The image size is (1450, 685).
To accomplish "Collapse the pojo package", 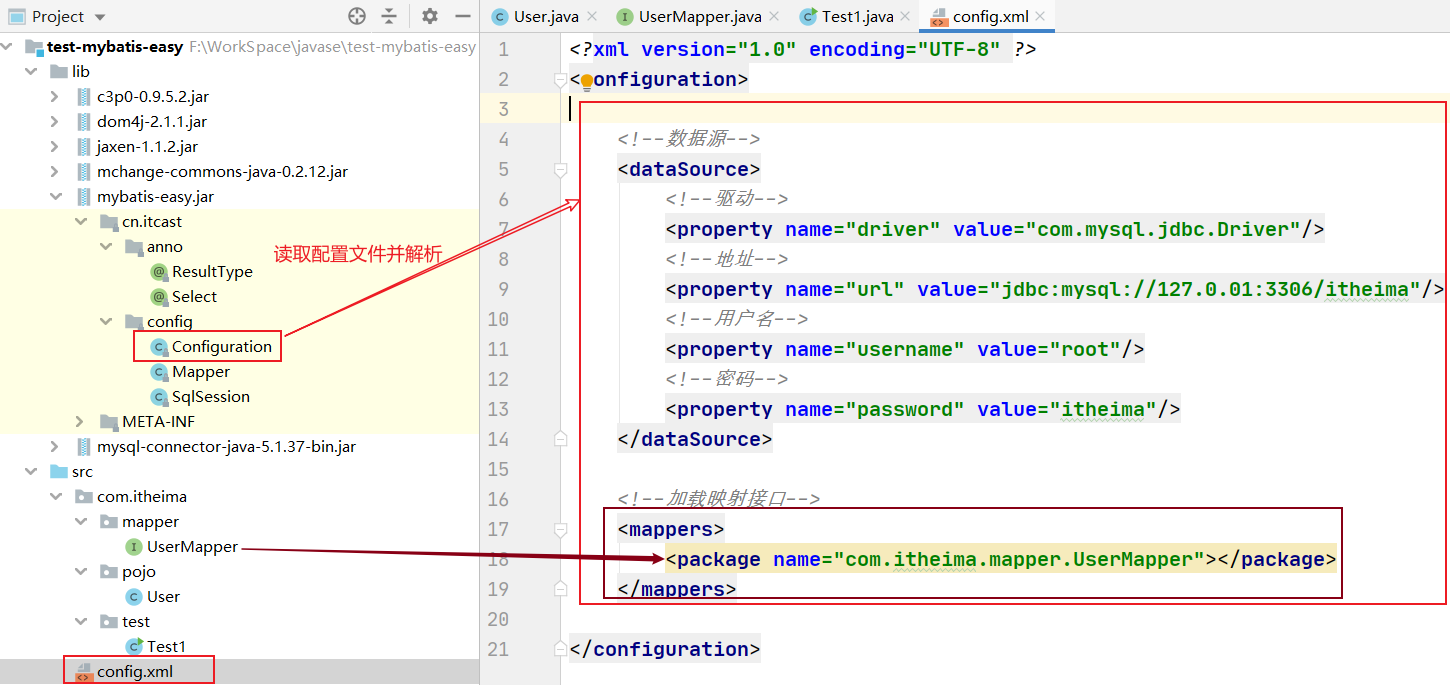I will [x=81, y=571].
